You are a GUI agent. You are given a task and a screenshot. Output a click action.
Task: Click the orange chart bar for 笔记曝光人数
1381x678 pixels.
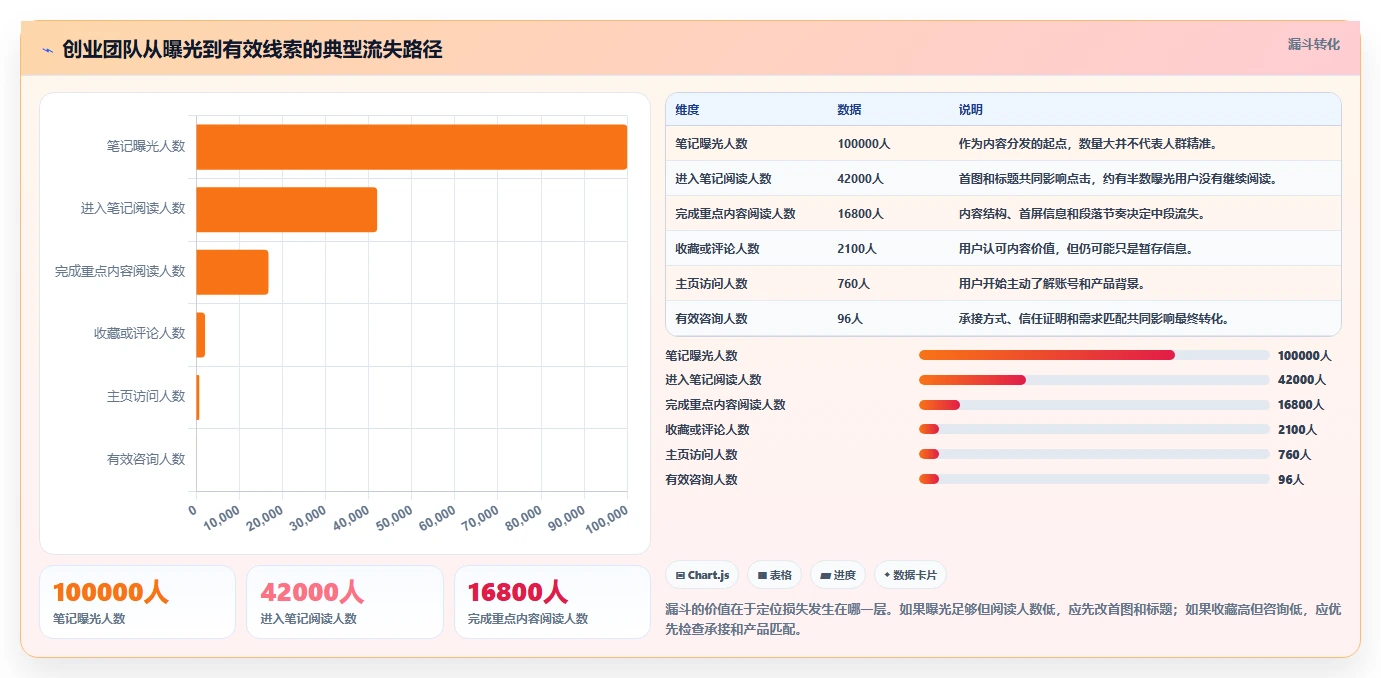[x=411, y=147]
